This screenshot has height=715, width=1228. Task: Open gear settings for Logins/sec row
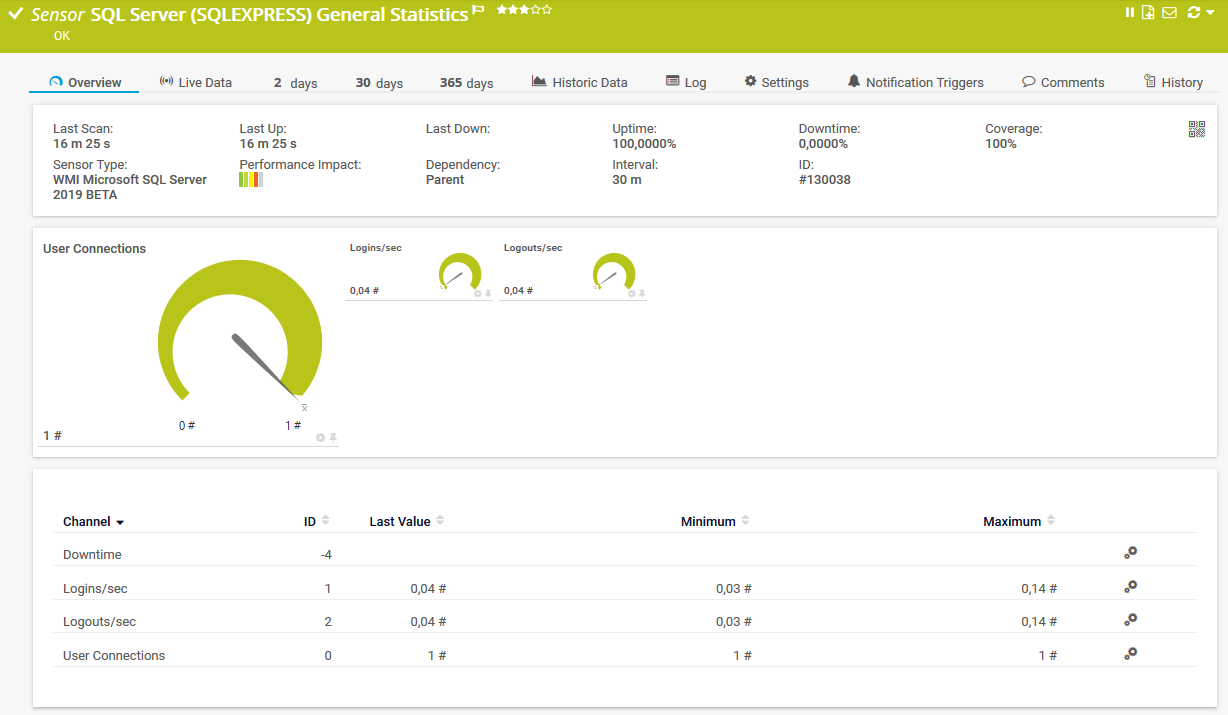[1130, 587]
